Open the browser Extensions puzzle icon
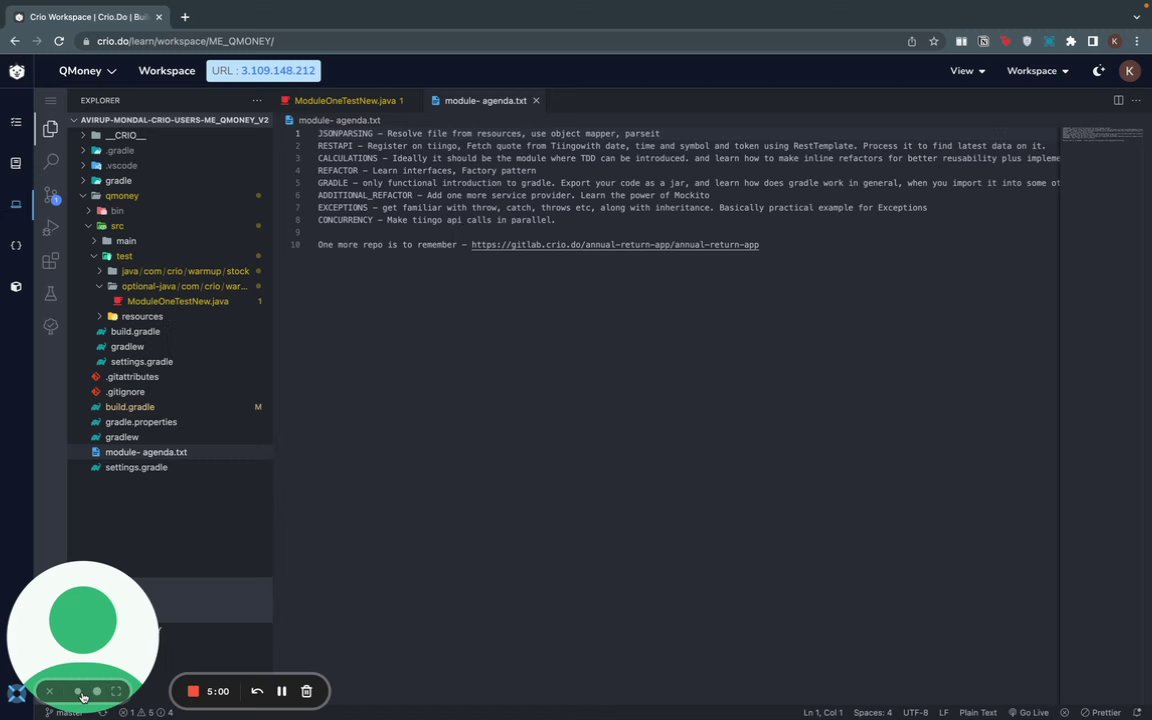Image resolution: width=1152 pixels, height=720 pixels. coord(1071,41)
